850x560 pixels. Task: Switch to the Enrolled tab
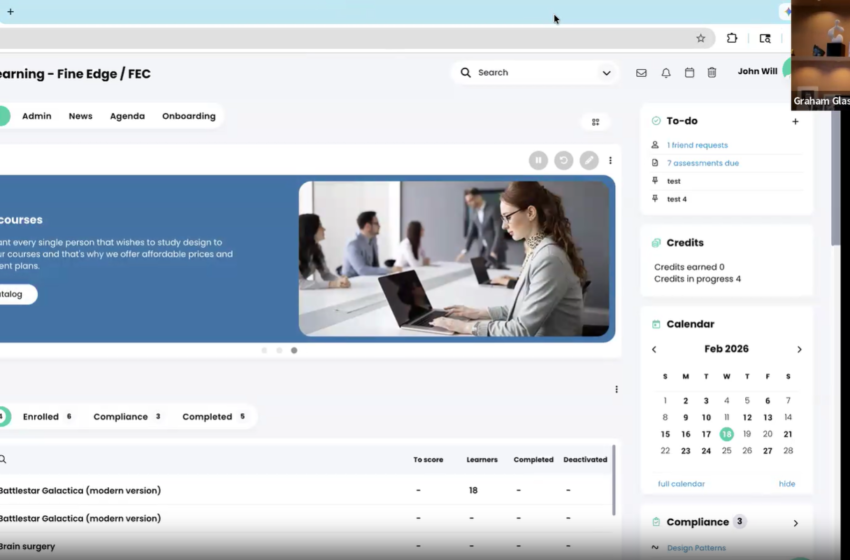point(47,416)
